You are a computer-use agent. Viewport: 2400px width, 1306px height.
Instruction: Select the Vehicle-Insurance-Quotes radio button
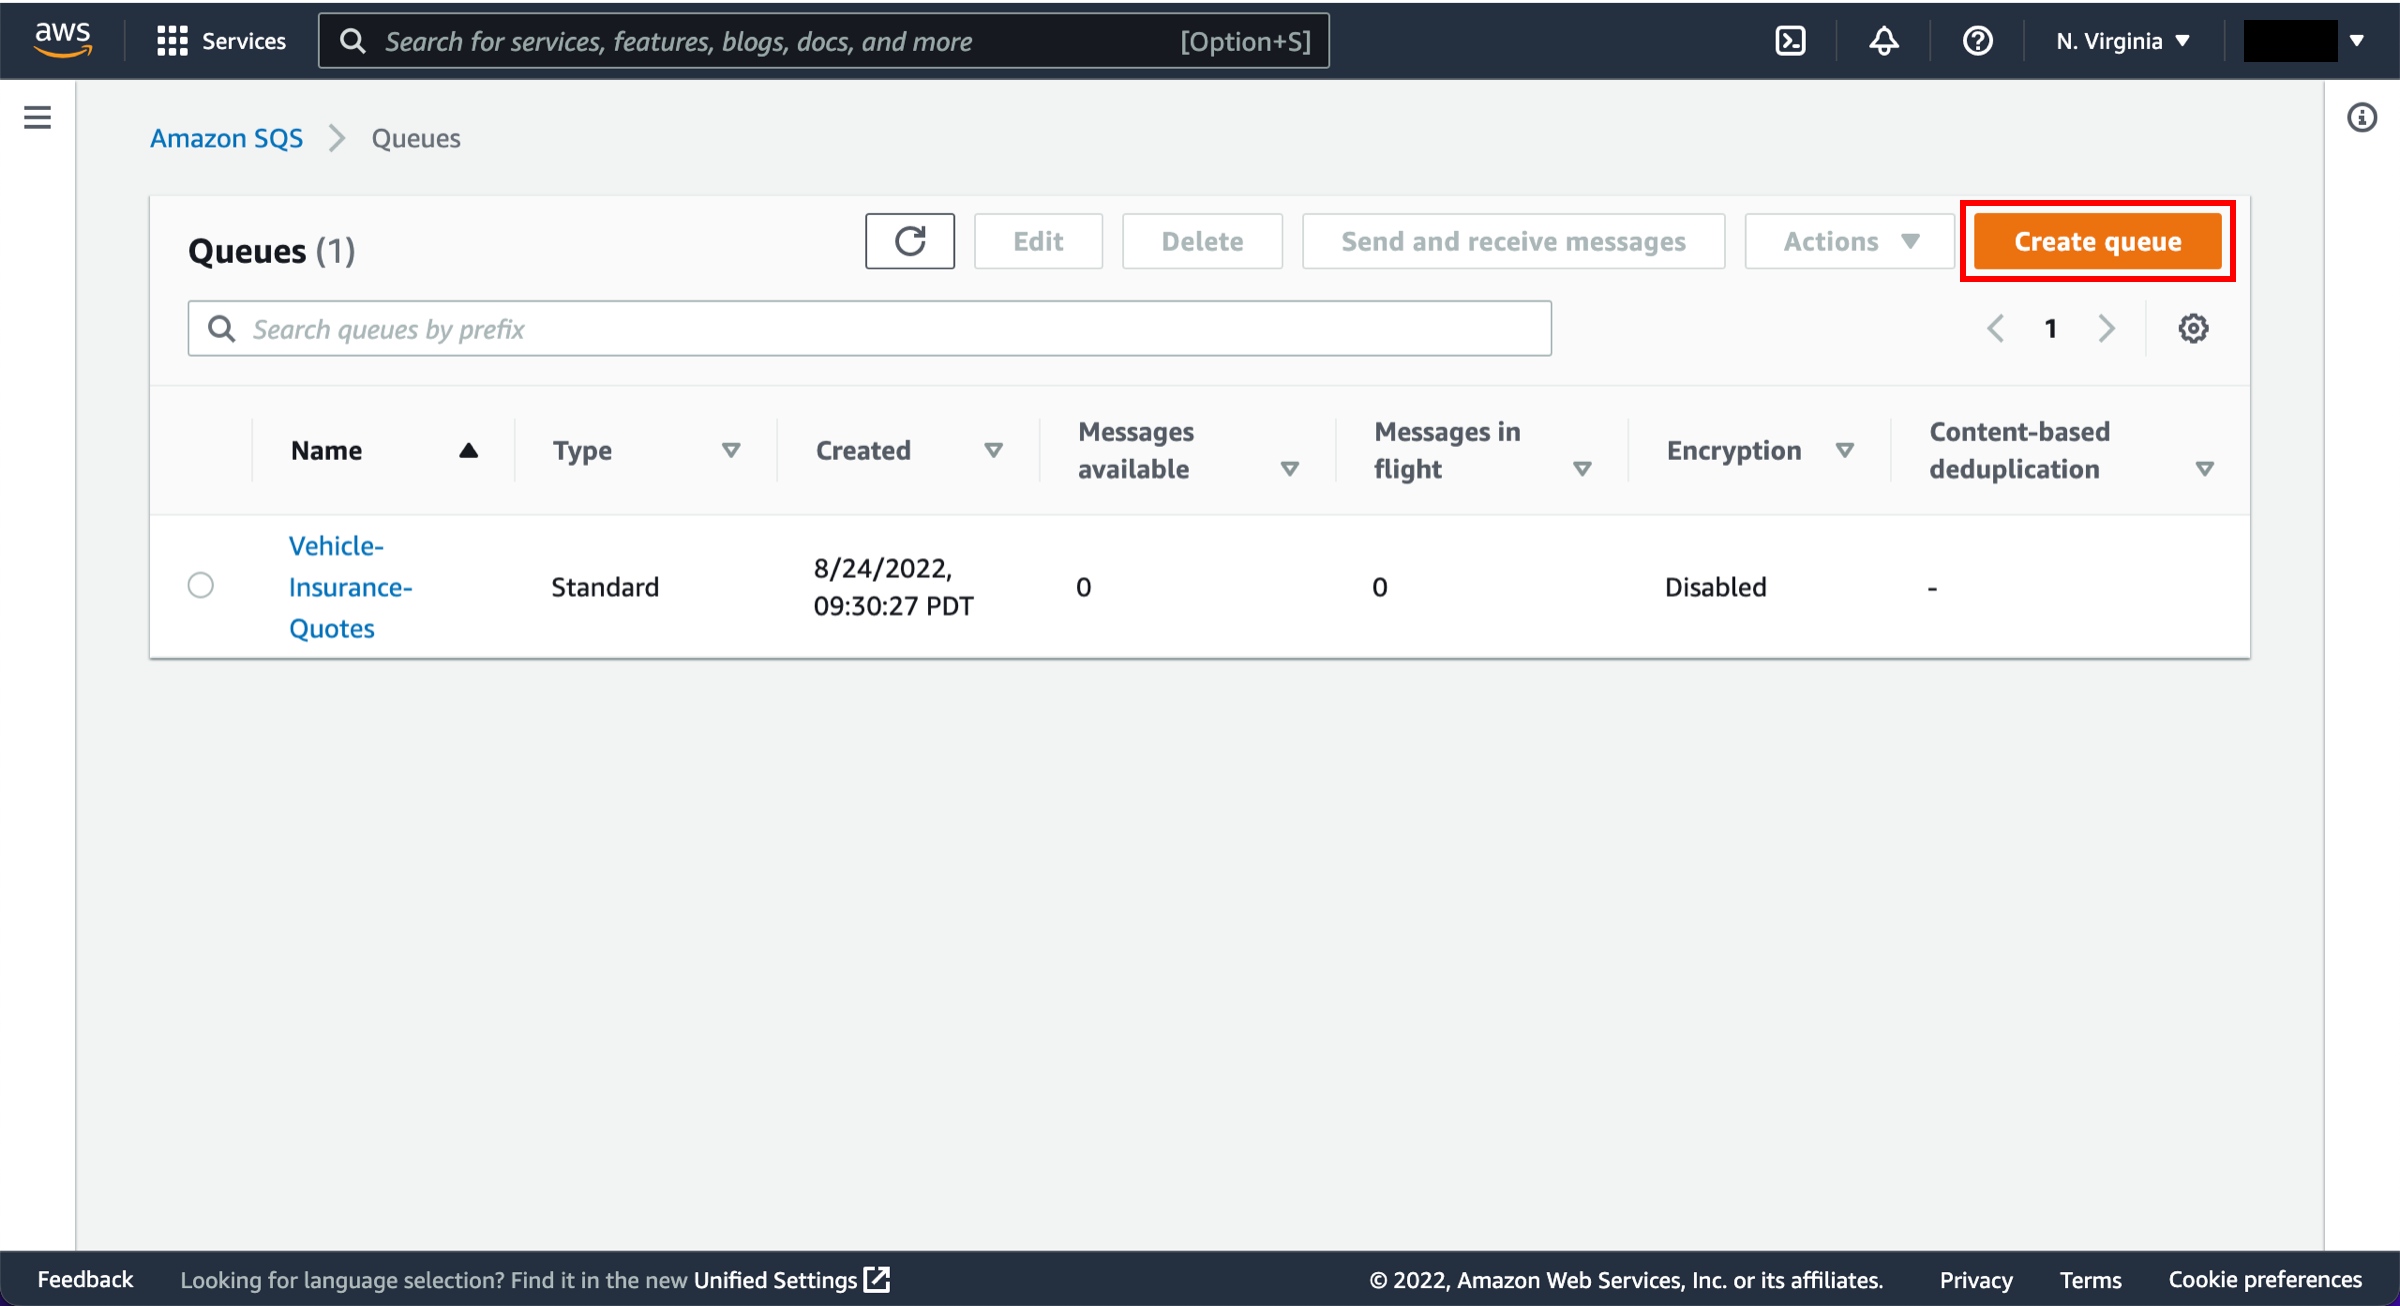point(201,585)
